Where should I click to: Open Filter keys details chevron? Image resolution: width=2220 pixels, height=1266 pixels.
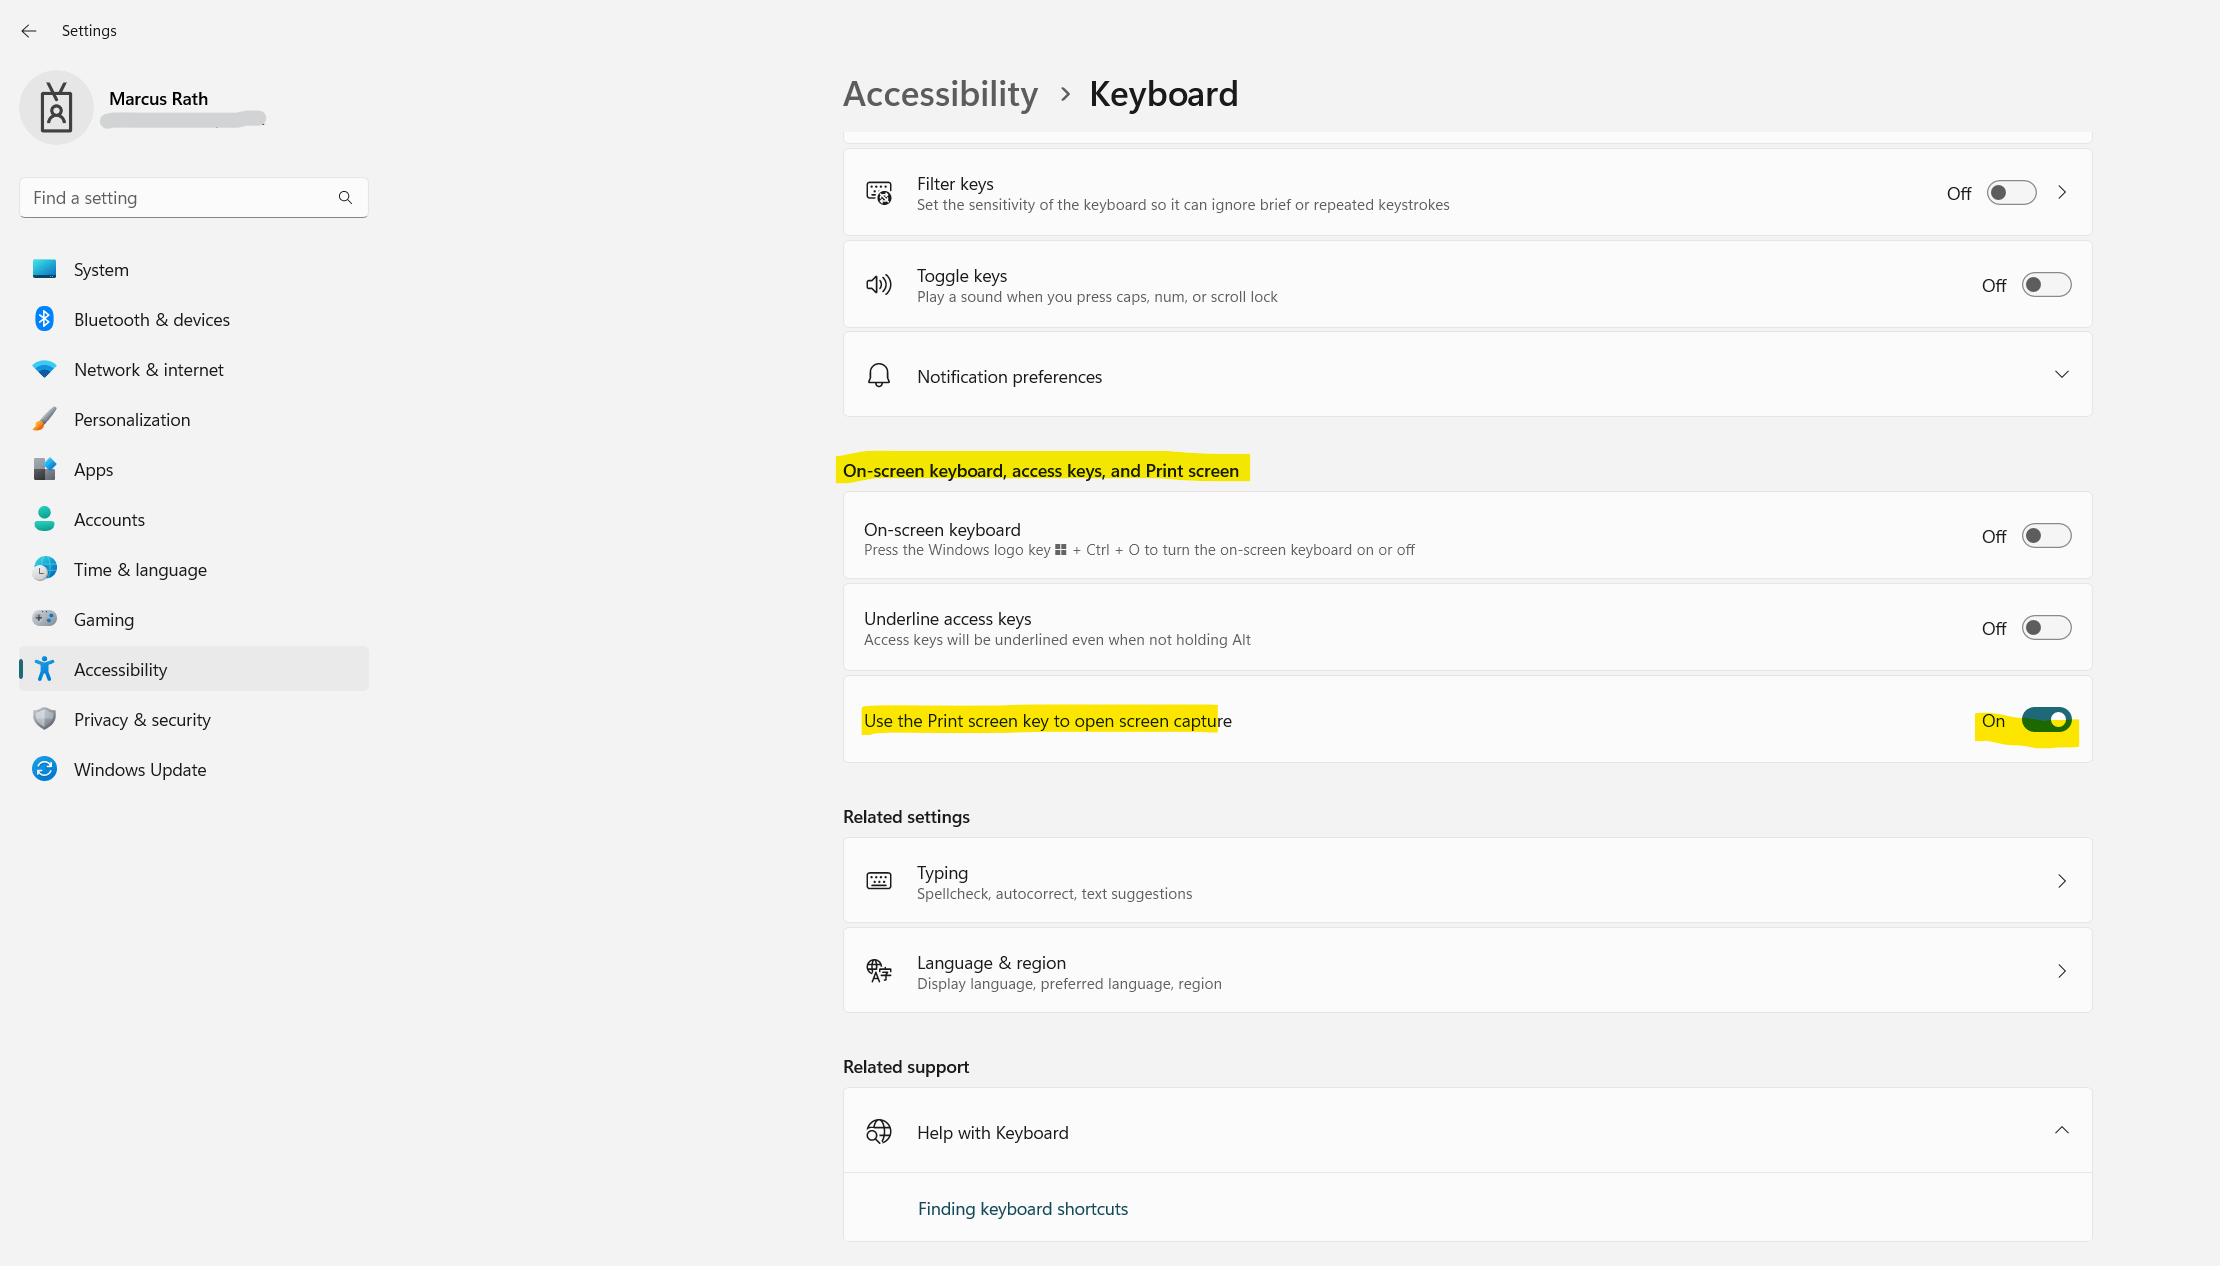click(2062, 193)
